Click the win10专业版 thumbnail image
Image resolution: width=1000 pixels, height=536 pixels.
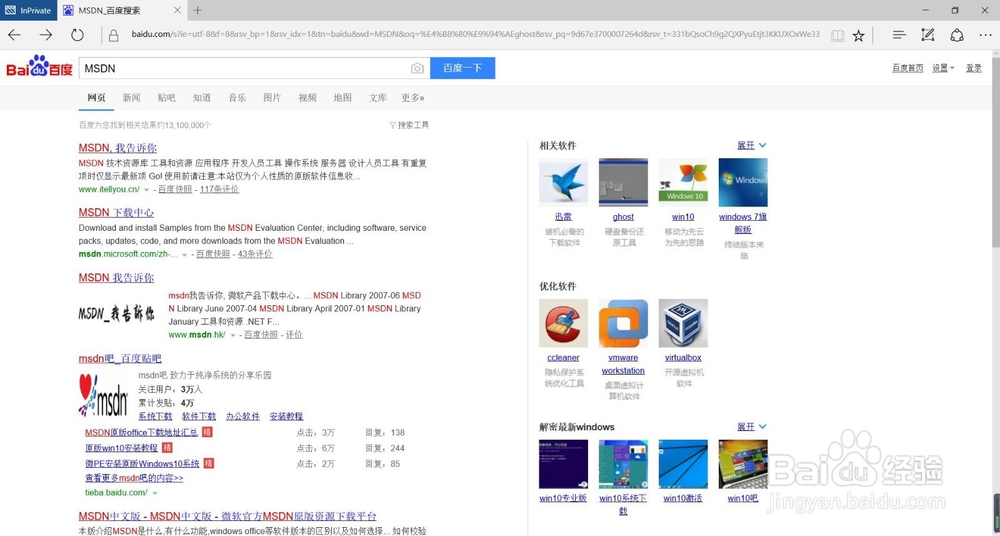[x=563, y=464]
